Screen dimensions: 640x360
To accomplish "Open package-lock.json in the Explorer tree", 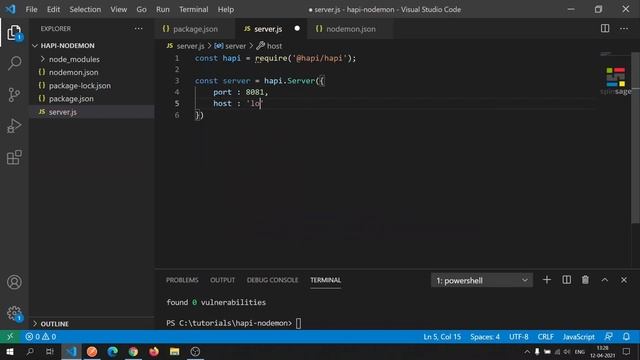I will pyautogui.click(x=92, y=86).
